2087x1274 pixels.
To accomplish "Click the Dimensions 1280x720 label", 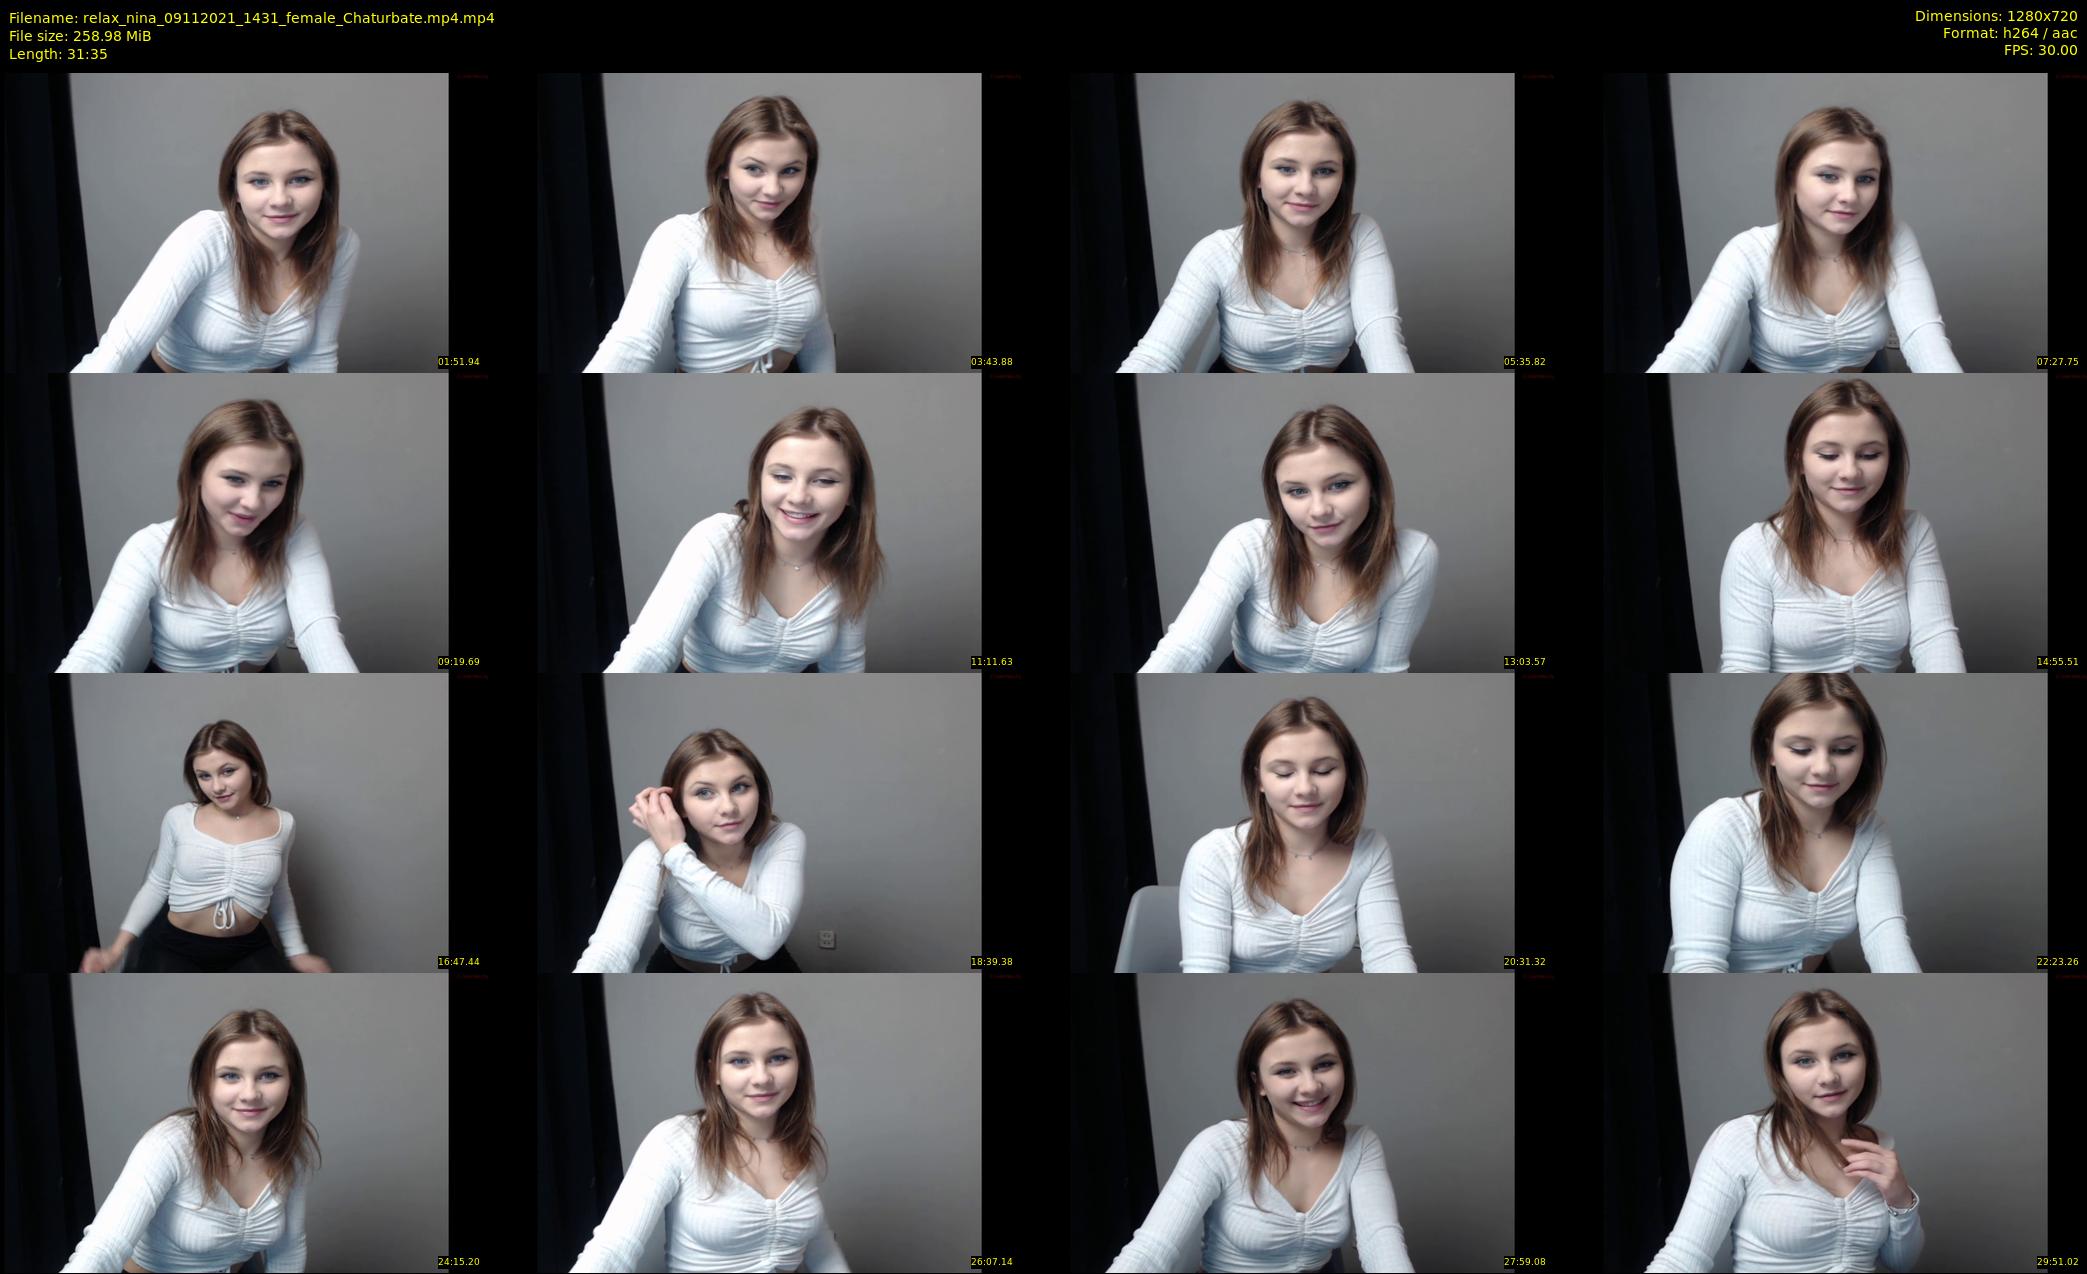I will [x=1995, y=16].
